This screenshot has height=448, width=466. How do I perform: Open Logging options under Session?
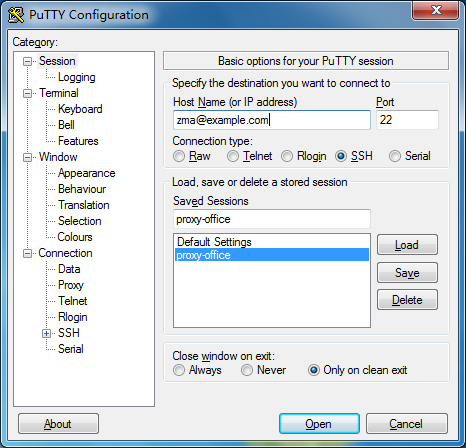[77, 77]
